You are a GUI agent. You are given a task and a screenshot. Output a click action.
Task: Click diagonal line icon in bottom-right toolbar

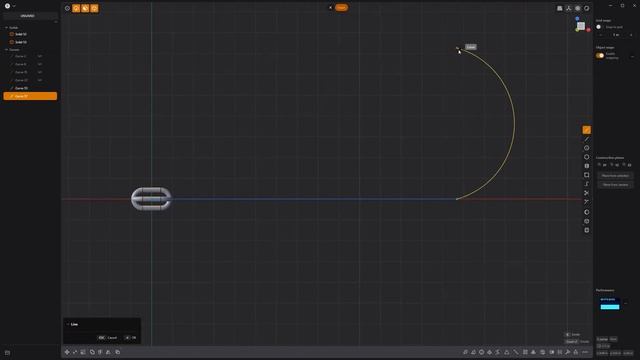click(x=516, y=352)
